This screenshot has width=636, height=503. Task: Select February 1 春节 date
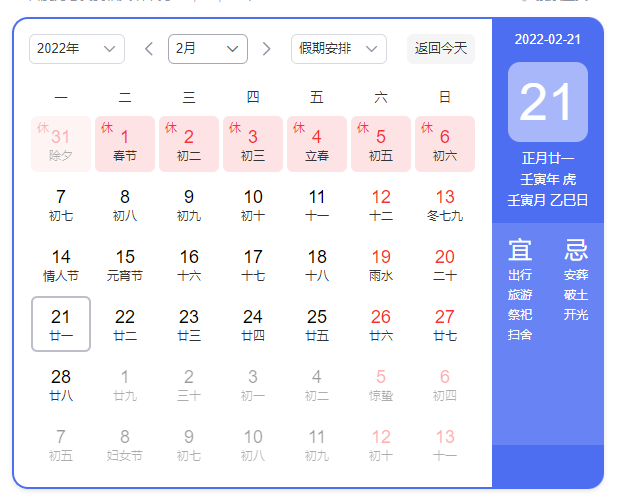click(125, 144)
